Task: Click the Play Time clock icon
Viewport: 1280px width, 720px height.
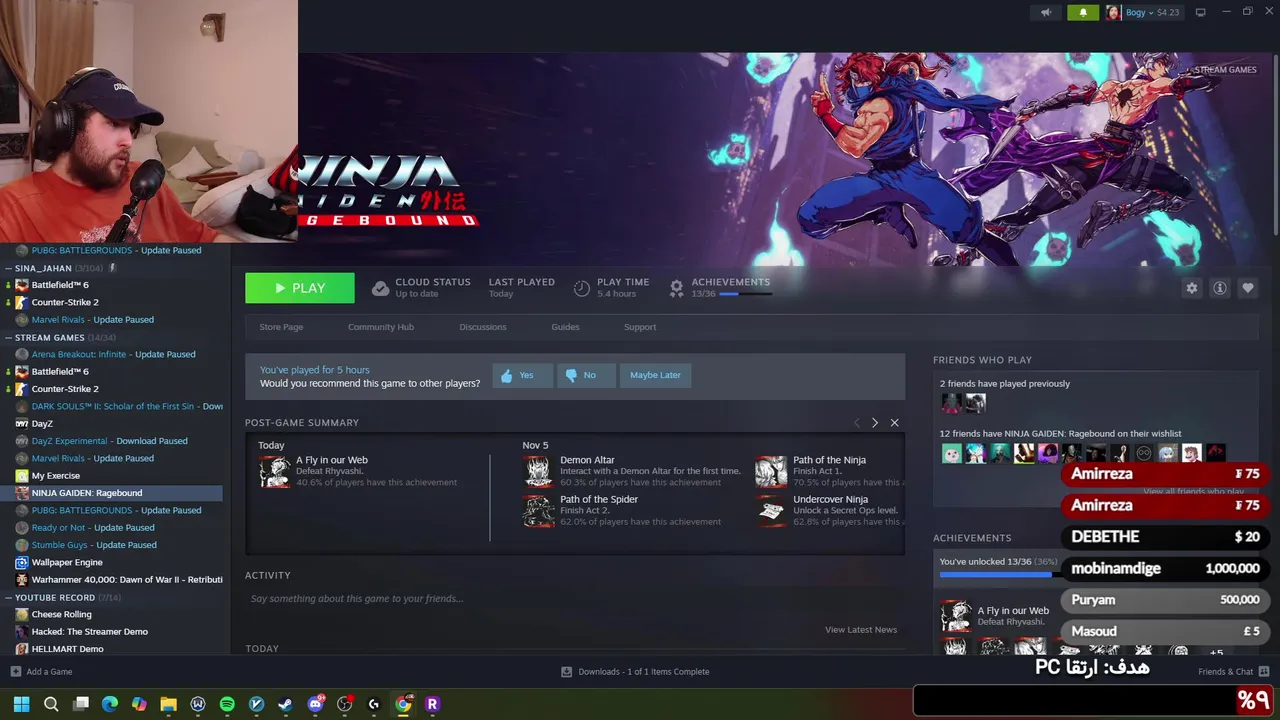Action: tap(582, 288)
